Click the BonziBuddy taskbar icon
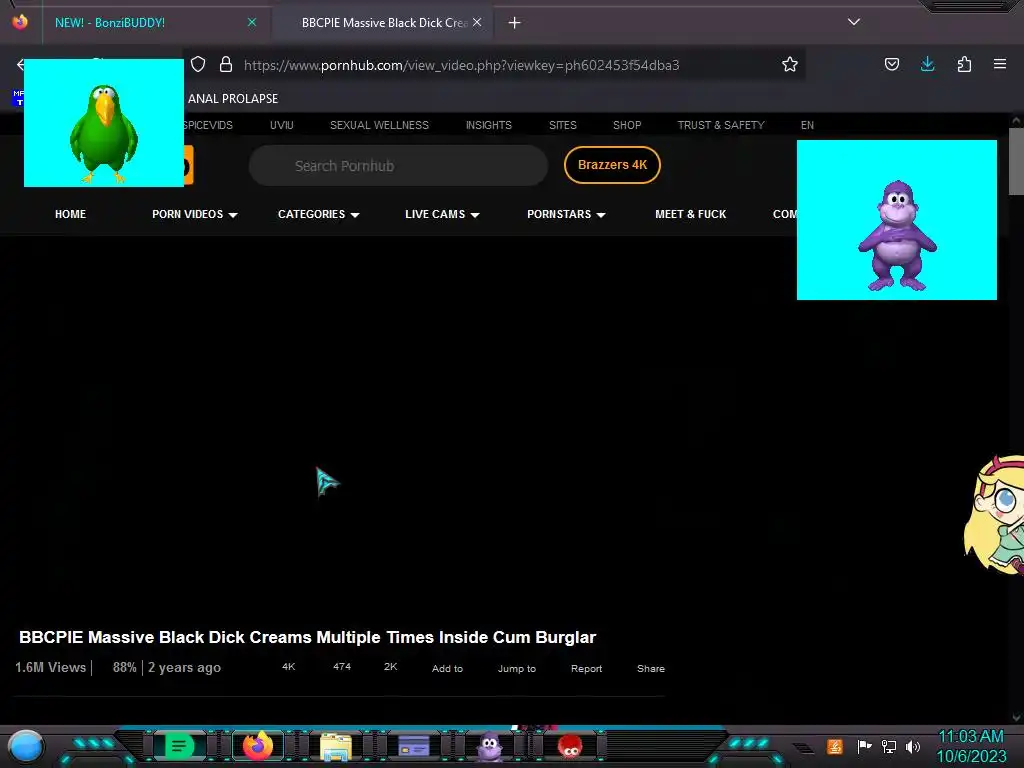 [490, 746]
